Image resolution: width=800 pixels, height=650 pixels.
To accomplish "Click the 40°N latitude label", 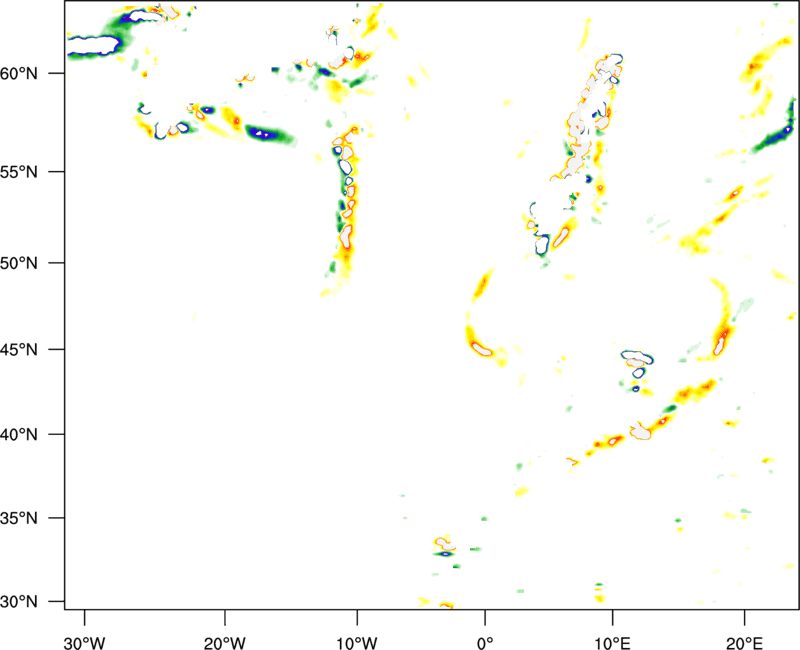I will pyautogui.click(x=19, y=435).
